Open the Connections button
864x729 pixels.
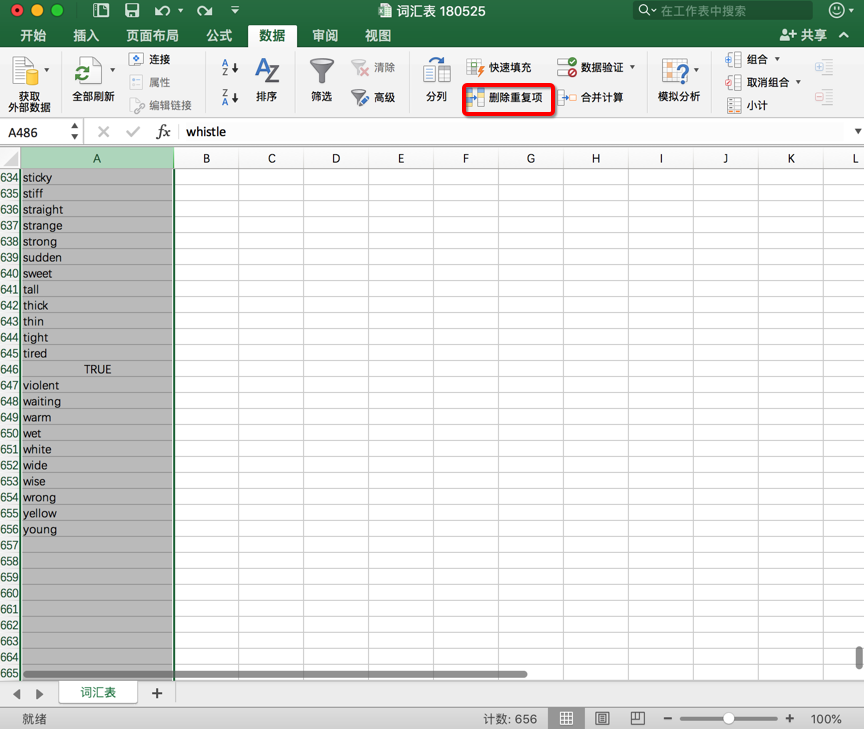point(150,59)
